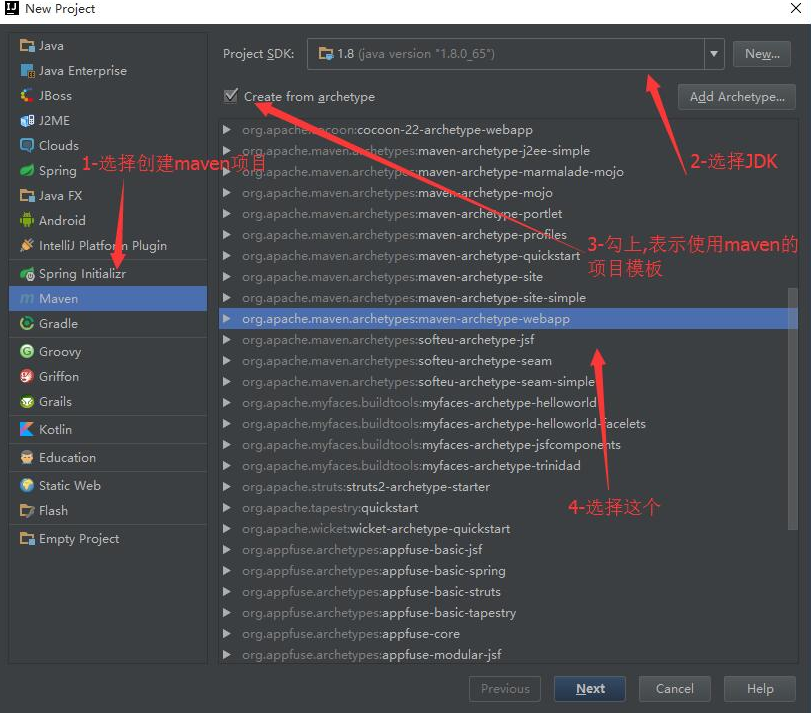Click the Spring Initializr icon
This screenshot has width=811, height=713.
(x=27, y=274)
